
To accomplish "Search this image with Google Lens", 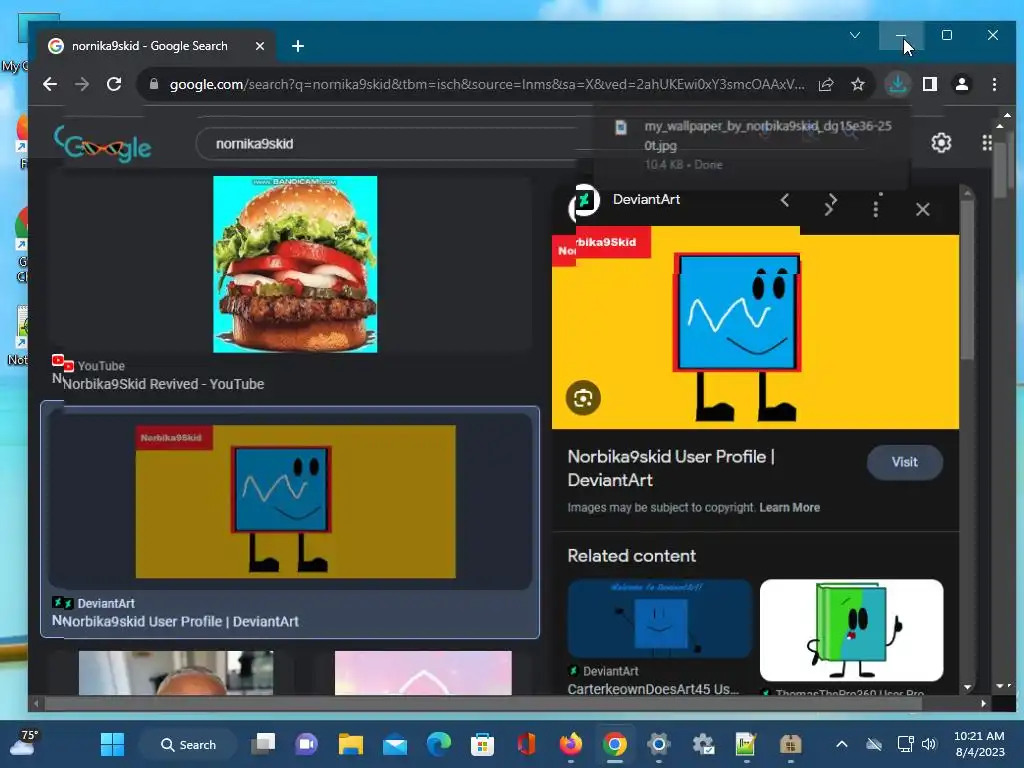I will 583,398.
